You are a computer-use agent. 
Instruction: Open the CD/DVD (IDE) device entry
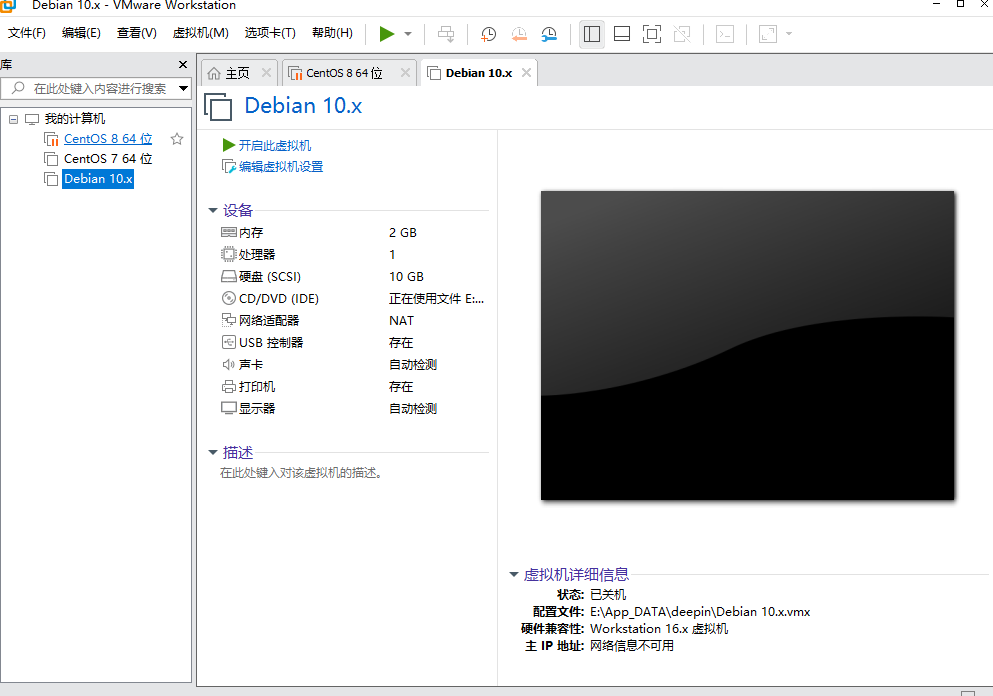click(x=279, y=299)
